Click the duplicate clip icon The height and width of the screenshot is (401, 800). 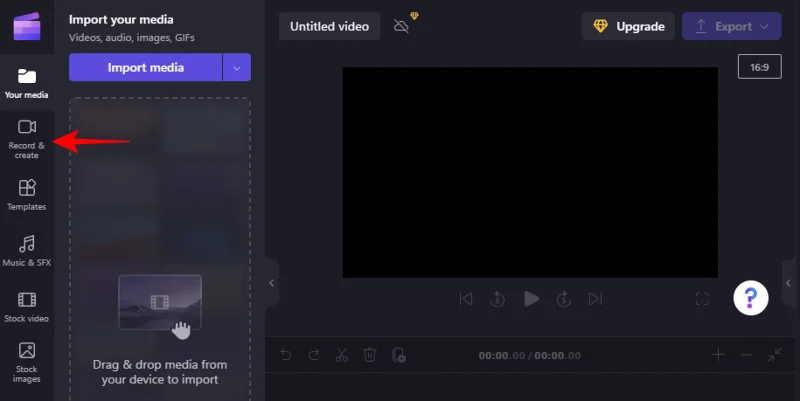pos(398,355)
